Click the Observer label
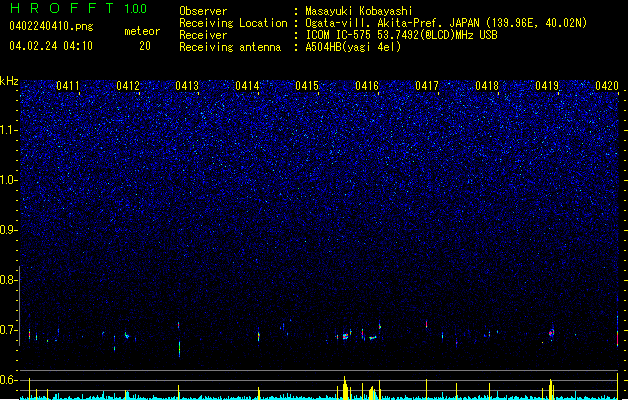This screenshot has height=400, width=629. [x=203, y=11]
